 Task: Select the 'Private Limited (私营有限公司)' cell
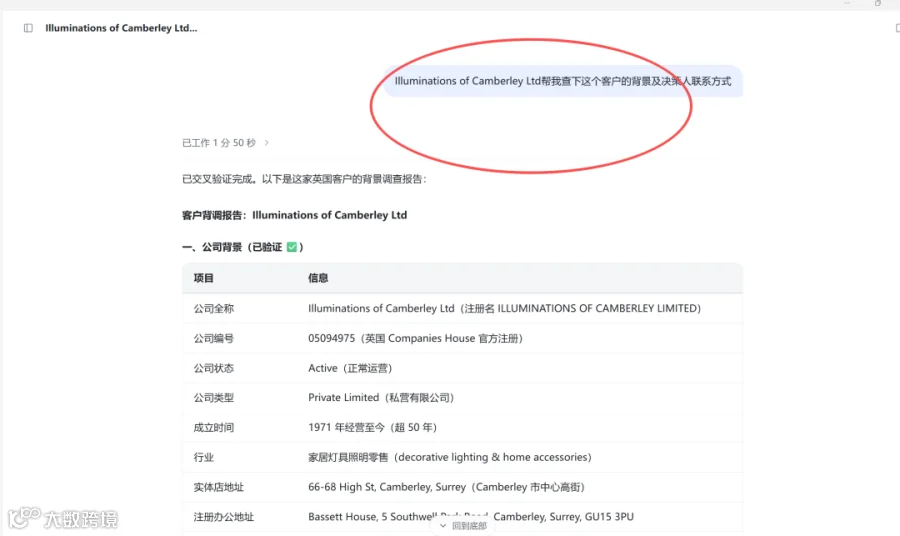pos(381,398)
